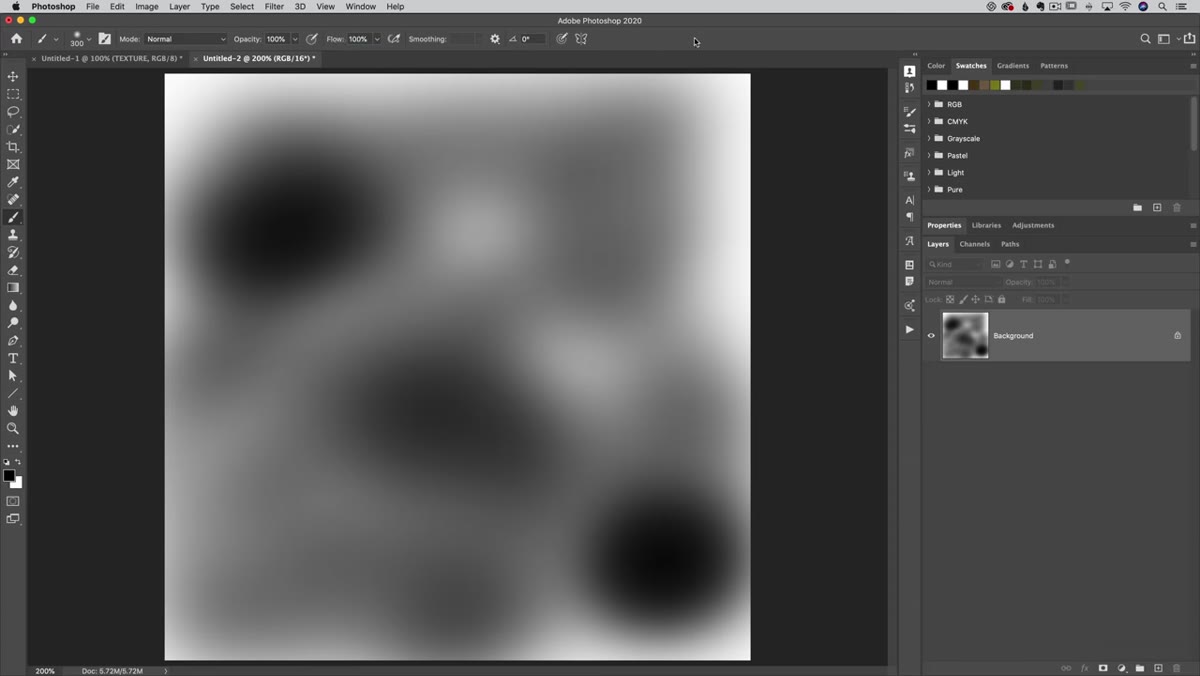Select the Brush tool in toolbar
This screenshot has height=676, width=1200.
13,217
